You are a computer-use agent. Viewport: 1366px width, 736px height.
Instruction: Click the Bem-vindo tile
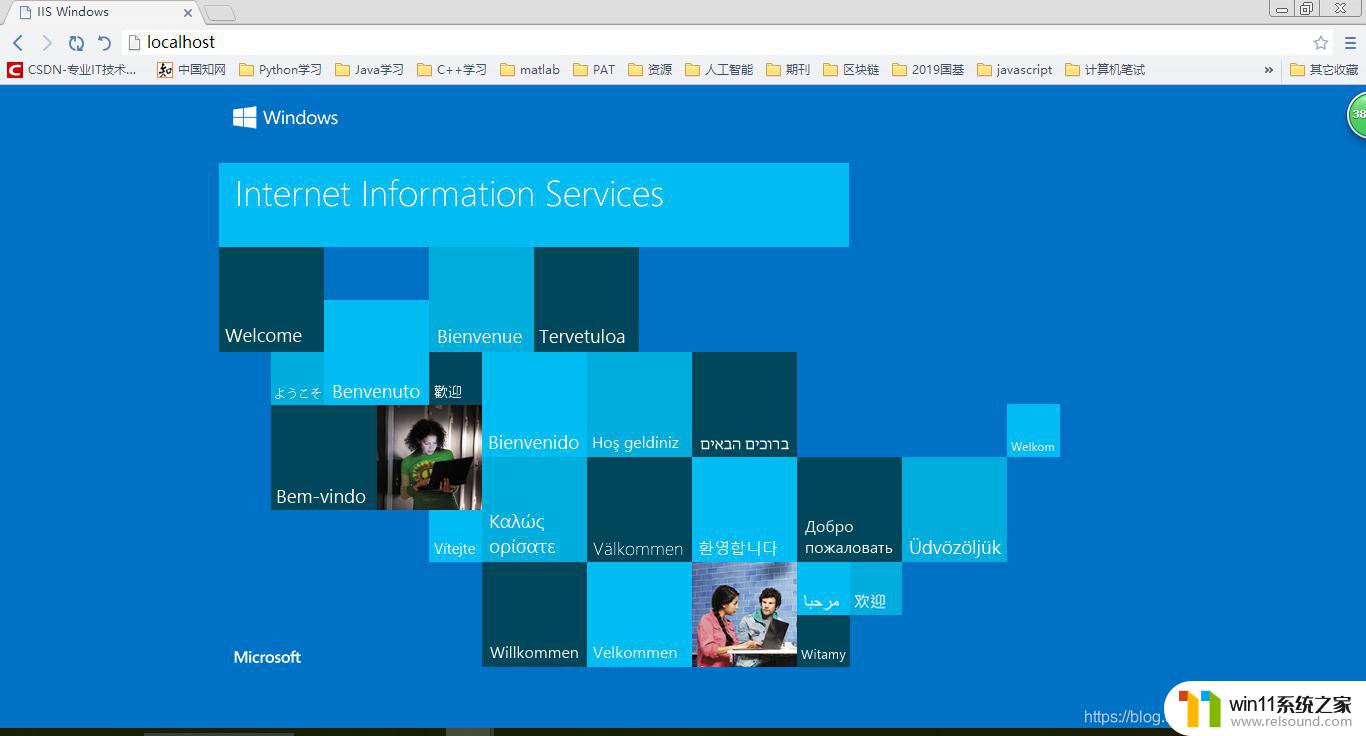click(324, 458)
